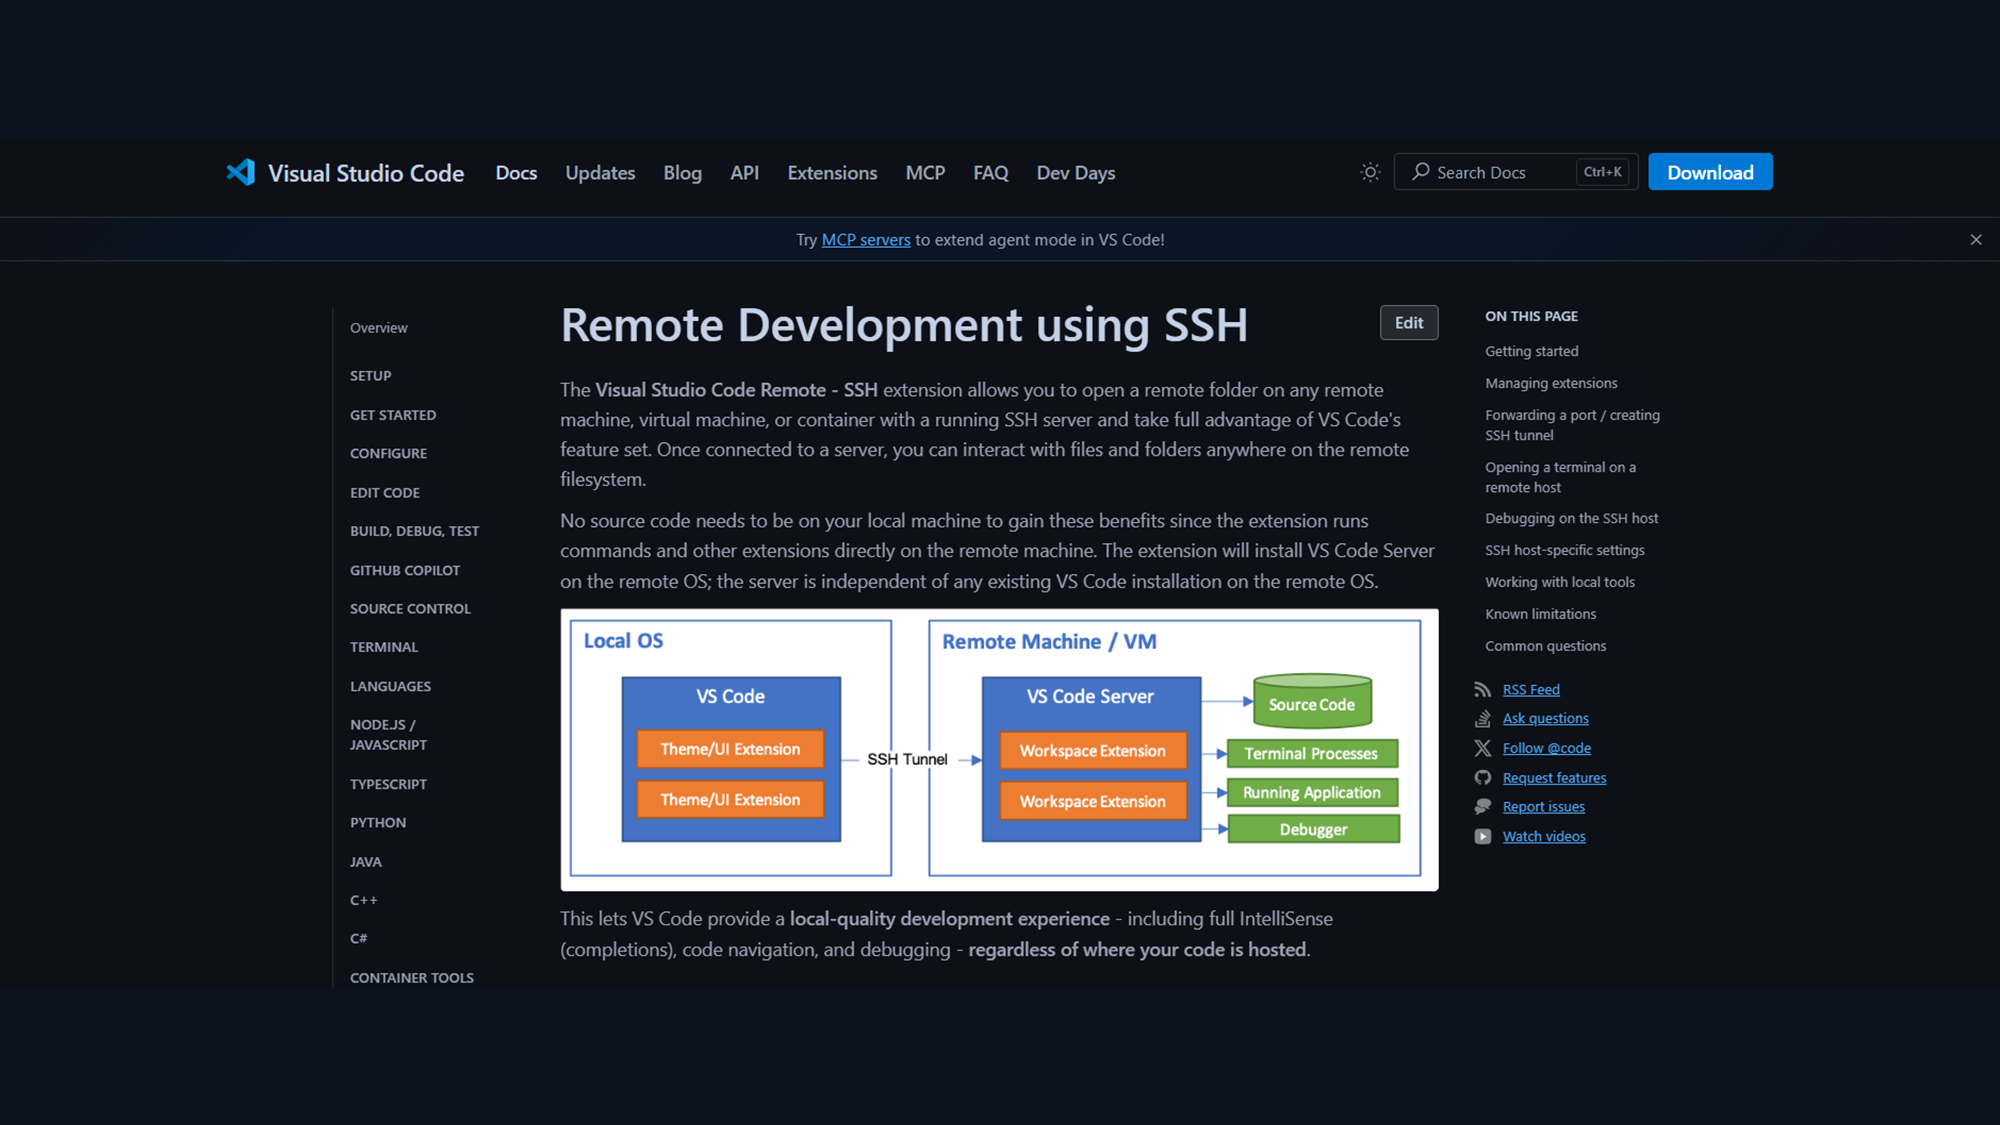Click the RSS Feed icon
The width and height of the screenshot is (2000, 1125).
(x=1482, y=690)
